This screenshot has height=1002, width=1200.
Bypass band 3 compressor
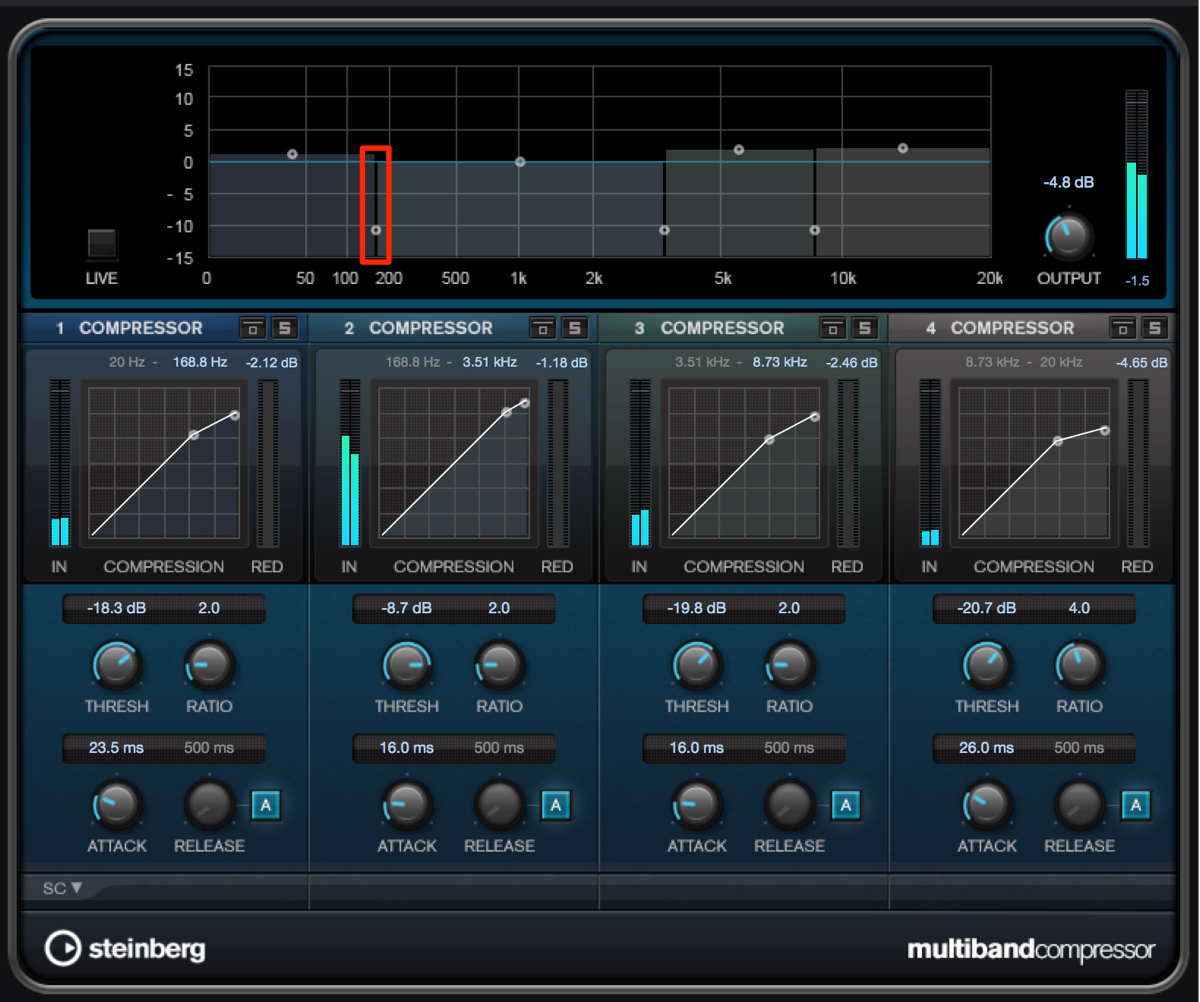(x=833, y=328)
